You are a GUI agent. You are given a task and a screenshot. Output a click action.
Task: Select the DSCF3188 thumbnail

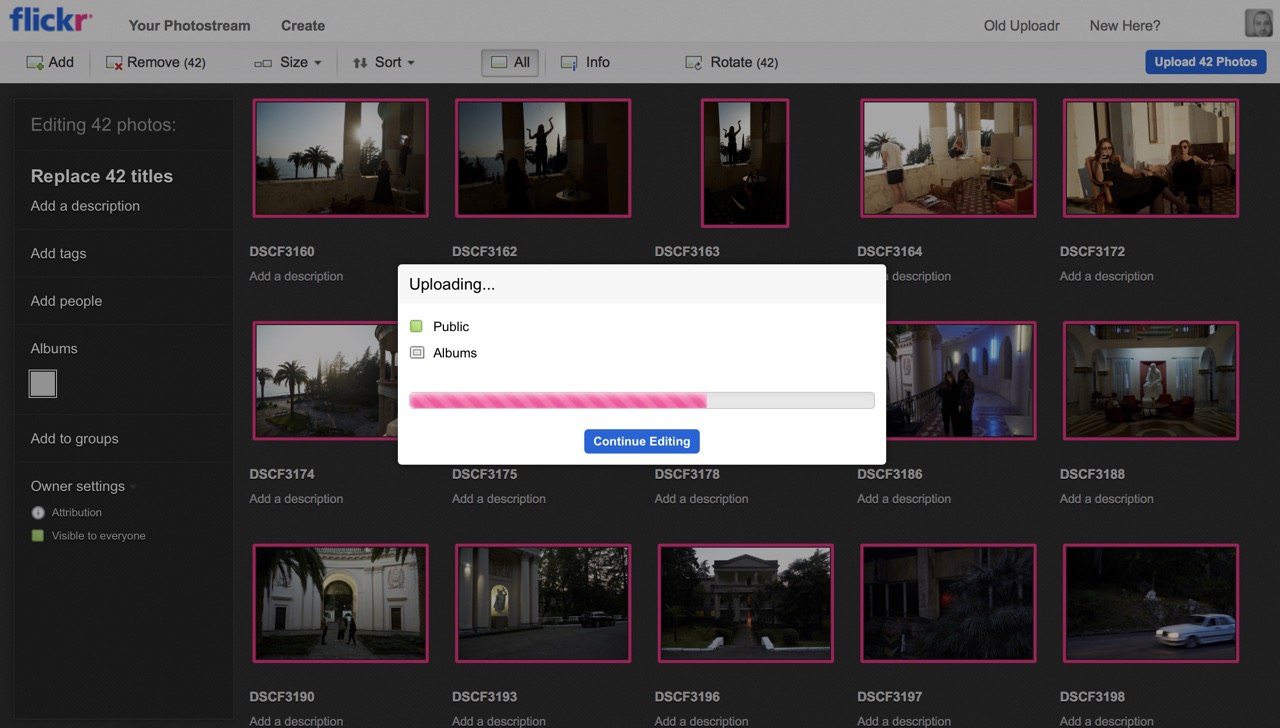point(1151,381)
